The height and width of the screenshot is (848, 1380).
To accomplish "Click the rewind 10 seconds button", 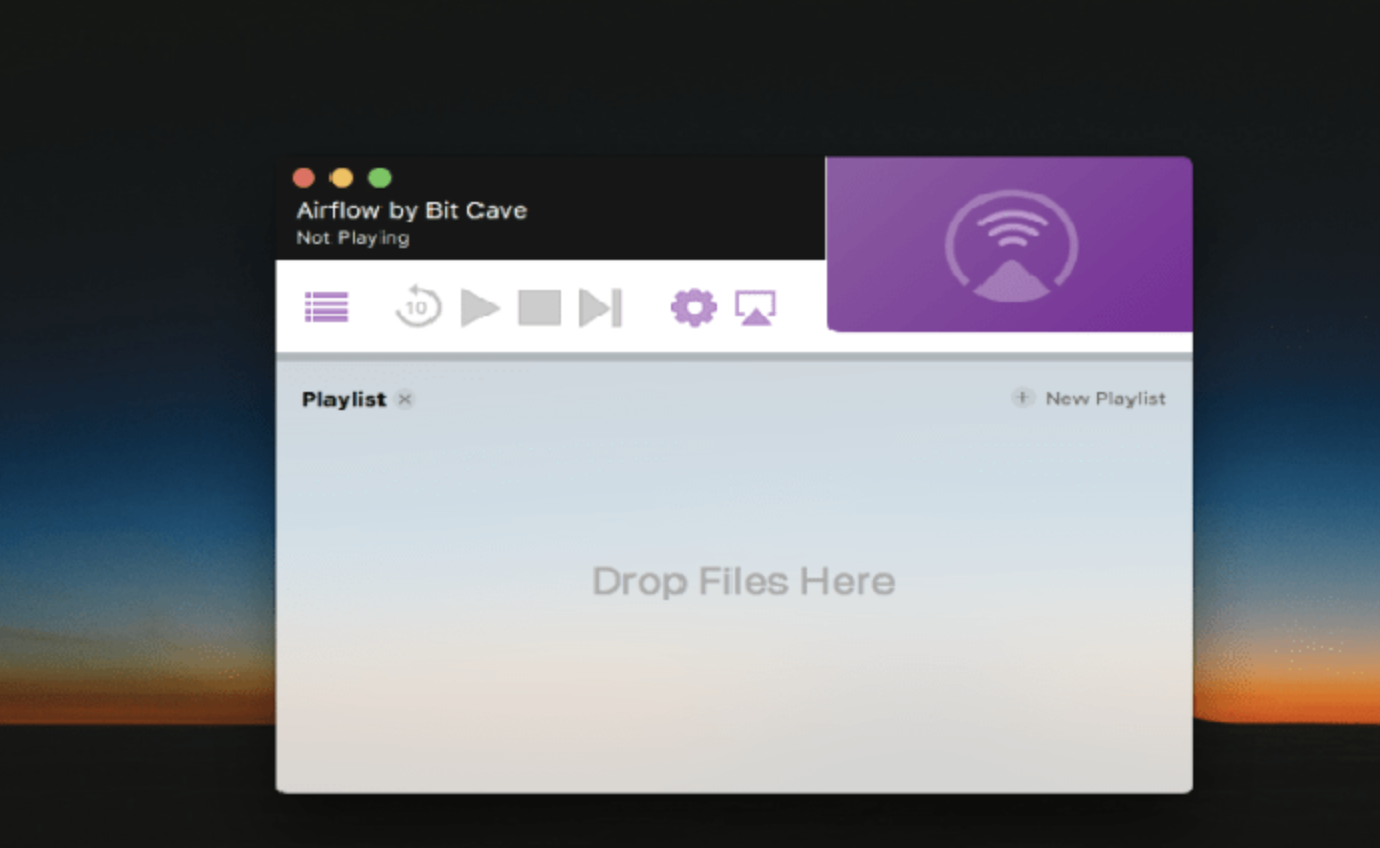I will coord(418,306).
